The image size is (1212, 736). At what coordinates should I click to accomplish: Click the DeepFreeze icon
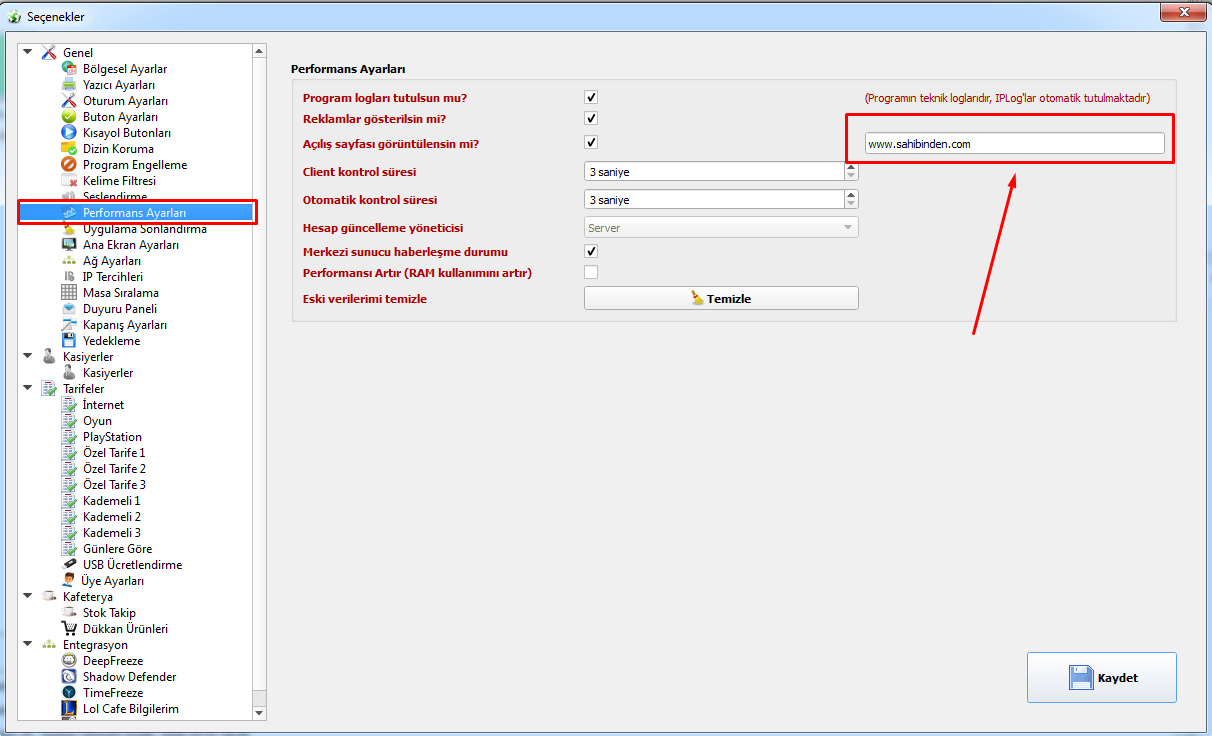pos(69,661)
